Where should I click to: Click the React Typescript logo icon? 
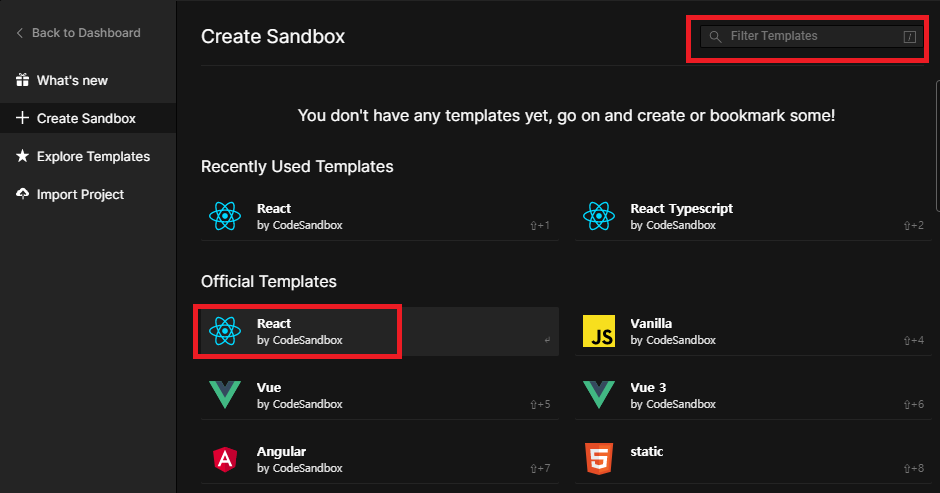pyautogui.click(x=599, y=217)
